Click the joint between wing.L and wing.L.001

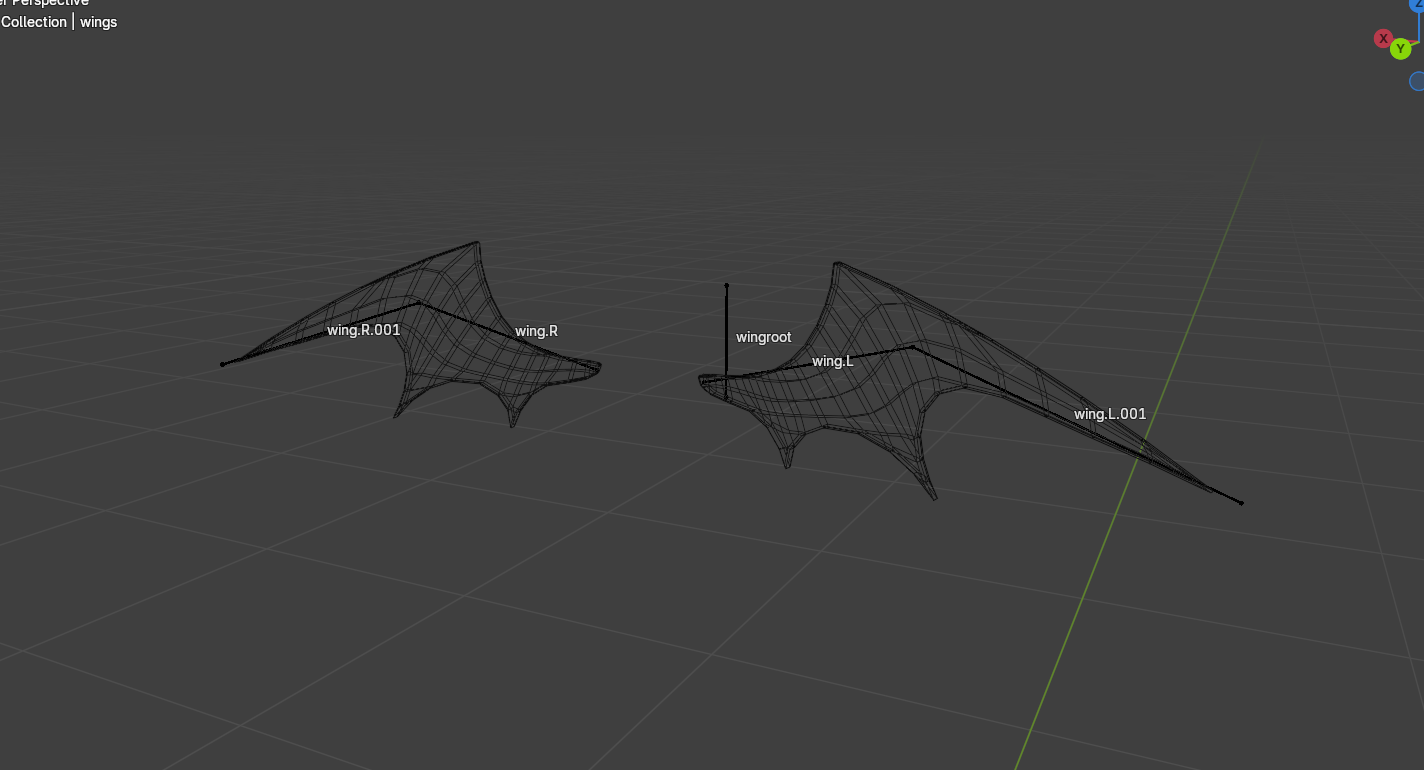(912, 348)
